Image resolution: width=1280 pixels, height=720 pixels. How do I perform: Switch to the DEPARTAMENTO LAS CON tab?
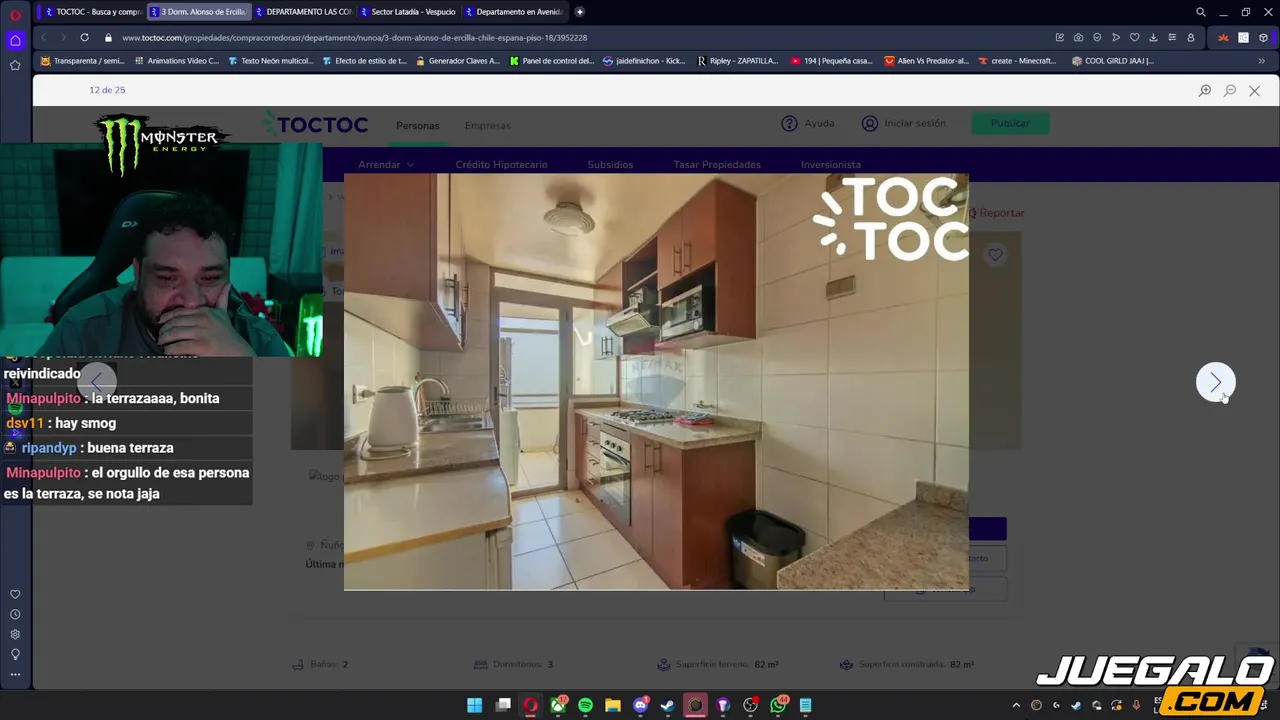pyautogui.click(x=303, y=12)
